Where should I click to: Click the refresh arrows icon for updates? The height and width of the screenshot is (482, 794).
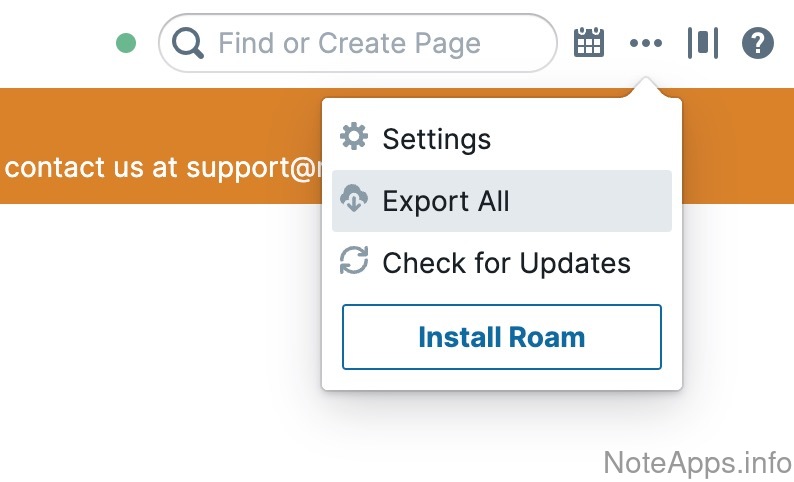tap(354, 262)
